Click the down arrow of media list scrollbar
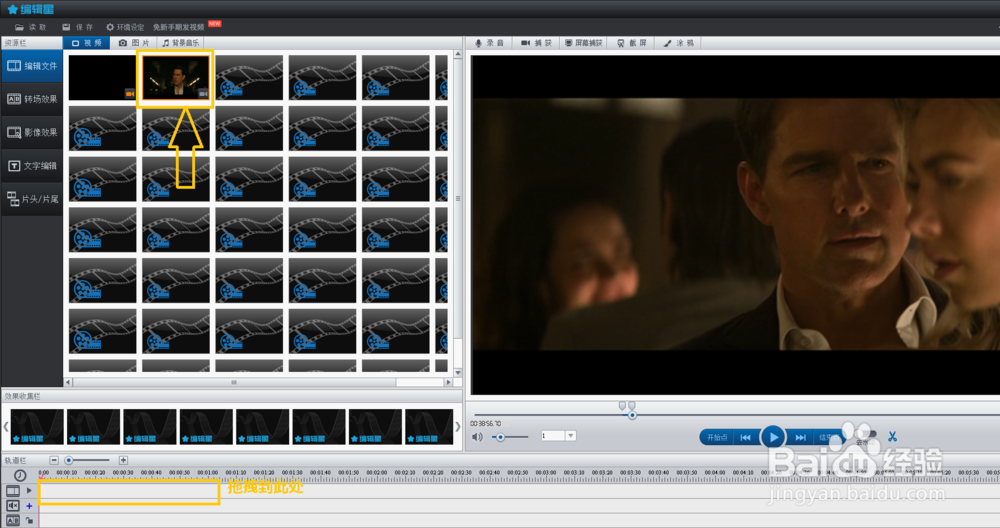Viewport: 1000px width, 528px height. click(458, 372)
